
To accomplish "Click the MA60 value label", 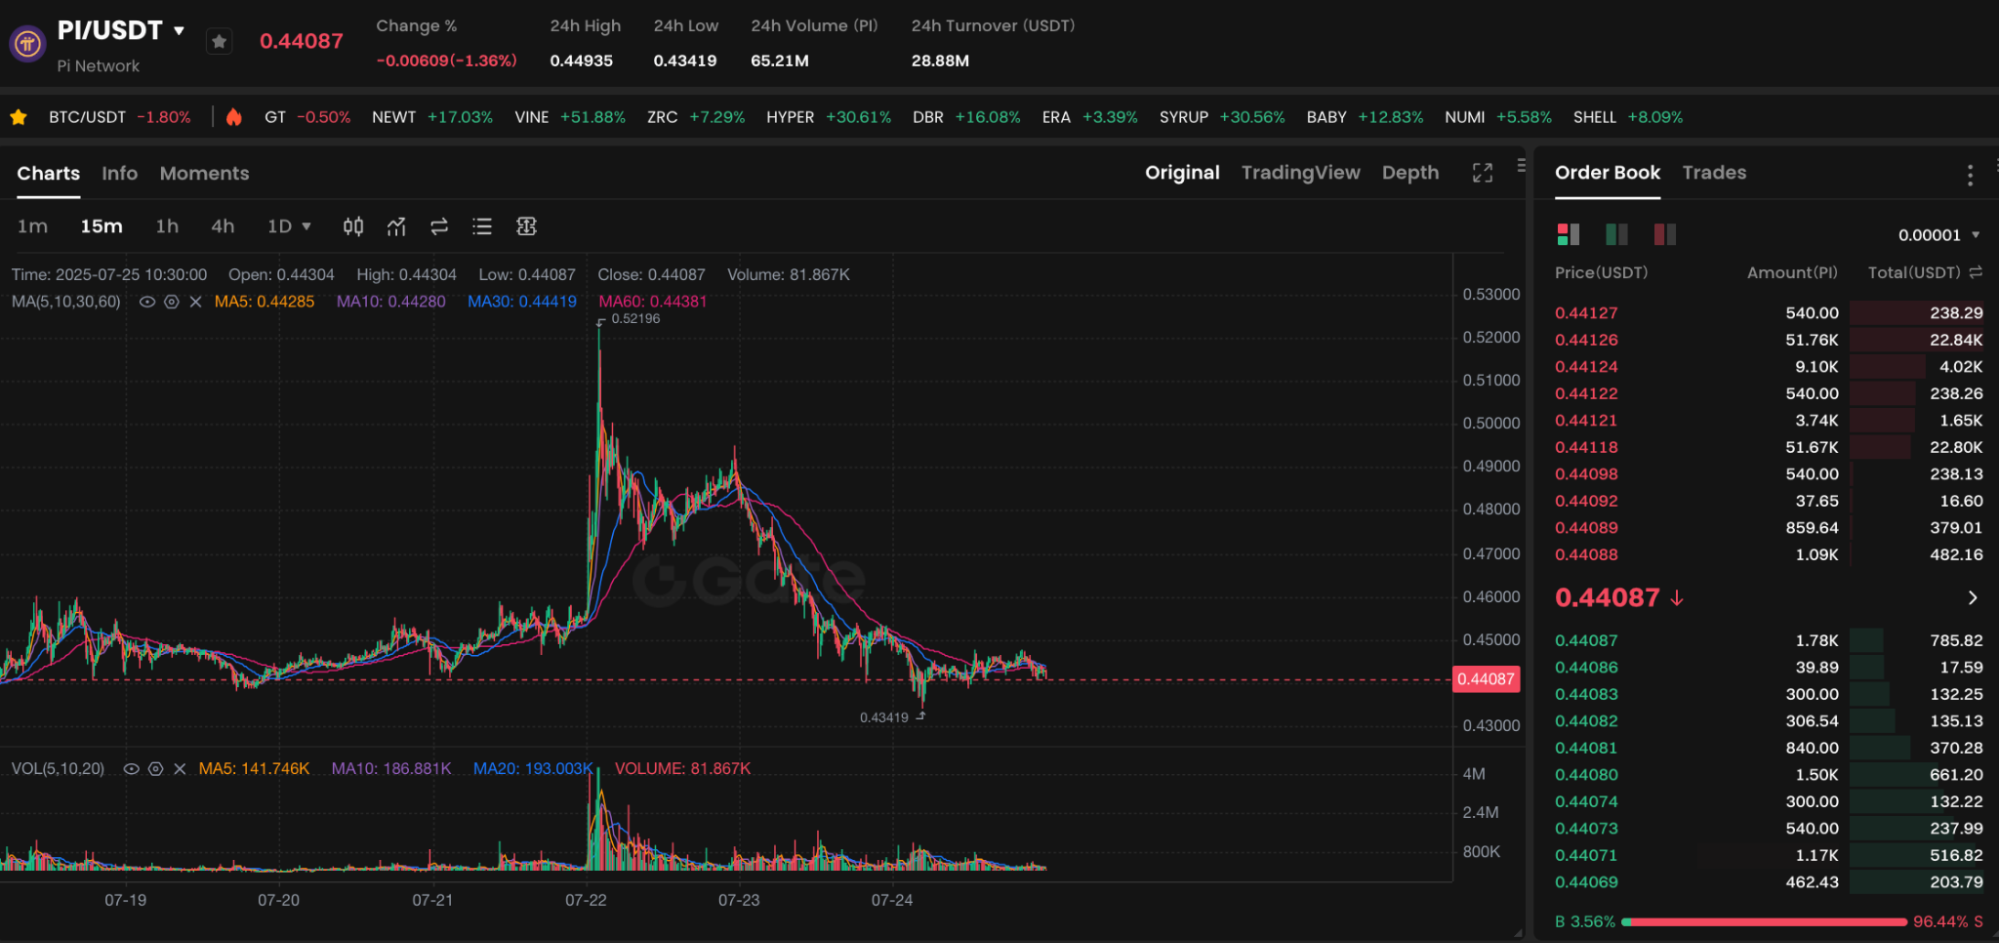I will [652, 301].
